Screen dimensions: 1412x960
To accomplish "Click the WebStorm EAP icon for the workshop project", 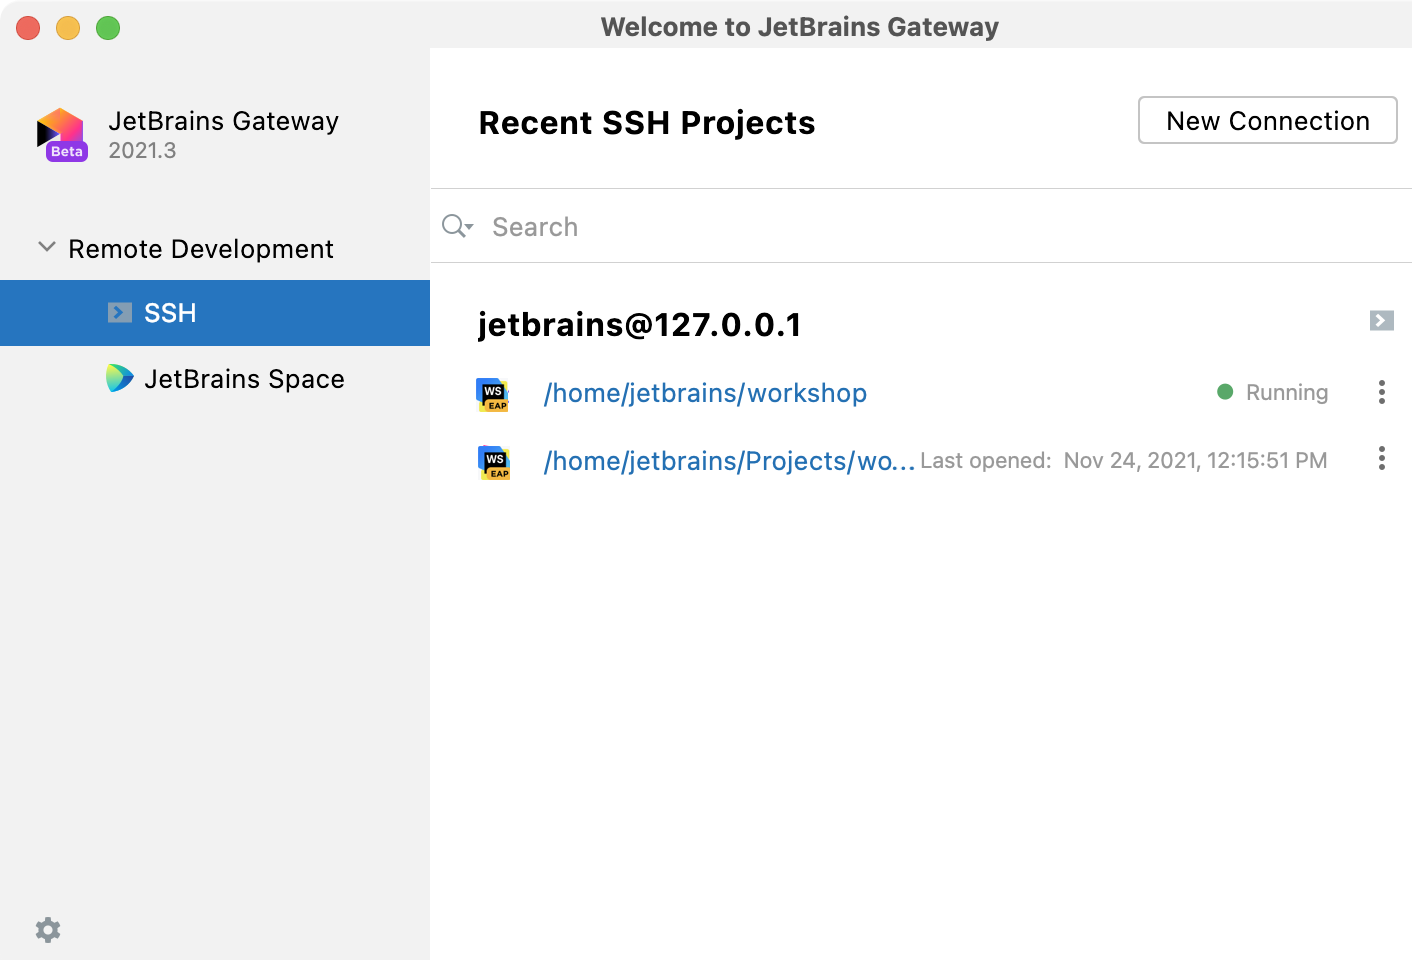I will [x=493, y=394].
